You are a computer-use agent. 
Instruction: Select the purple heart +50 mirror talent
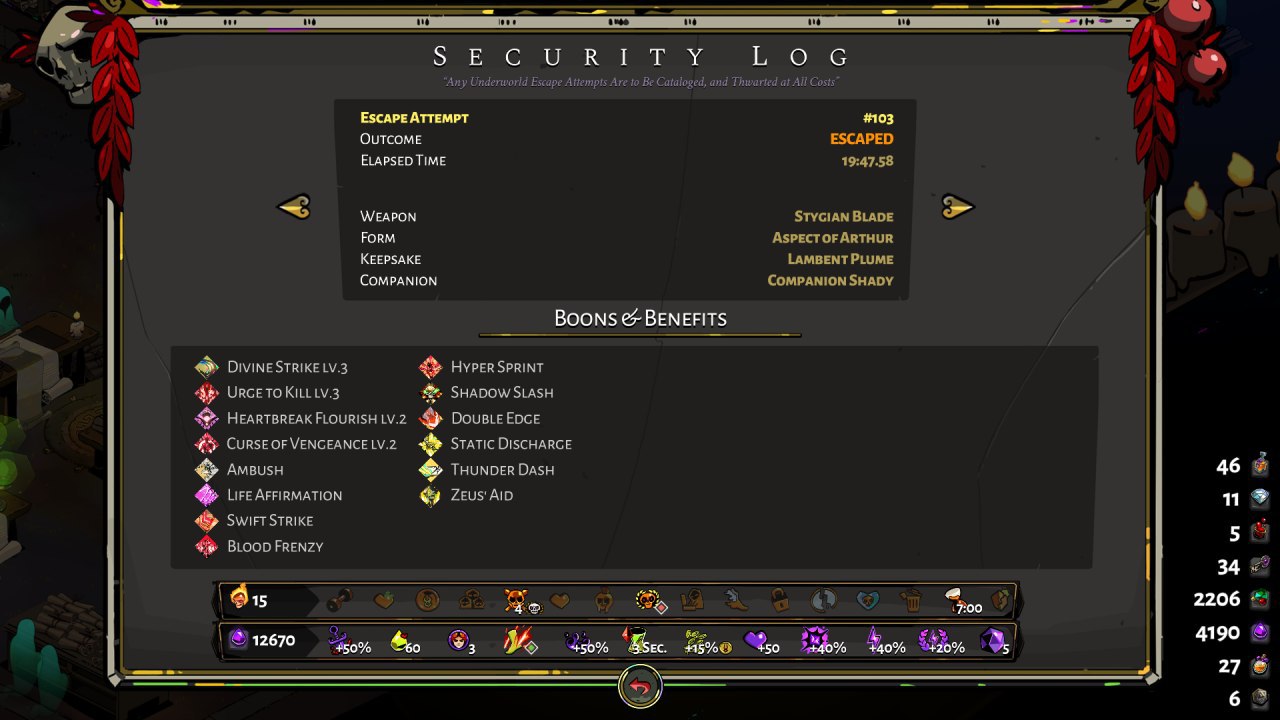coord(759,641)
